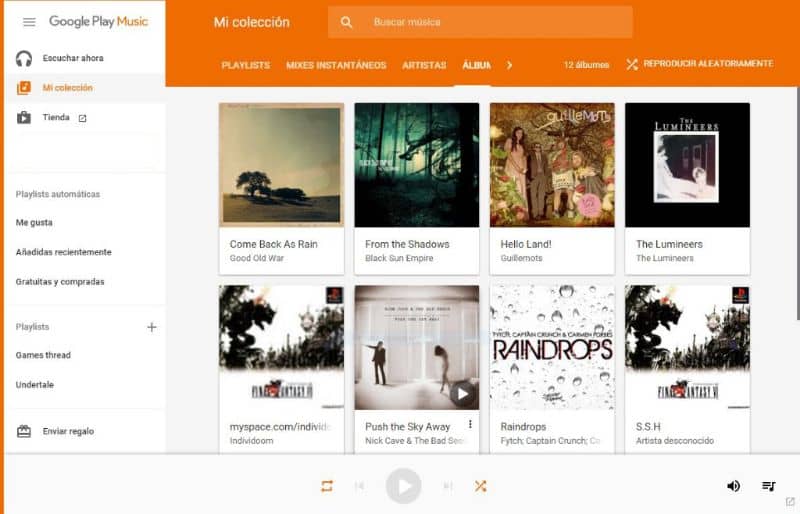800x514 pixels.
Task: Start playback with main play button
Action: pyautogui.click(x=404, y=486)
